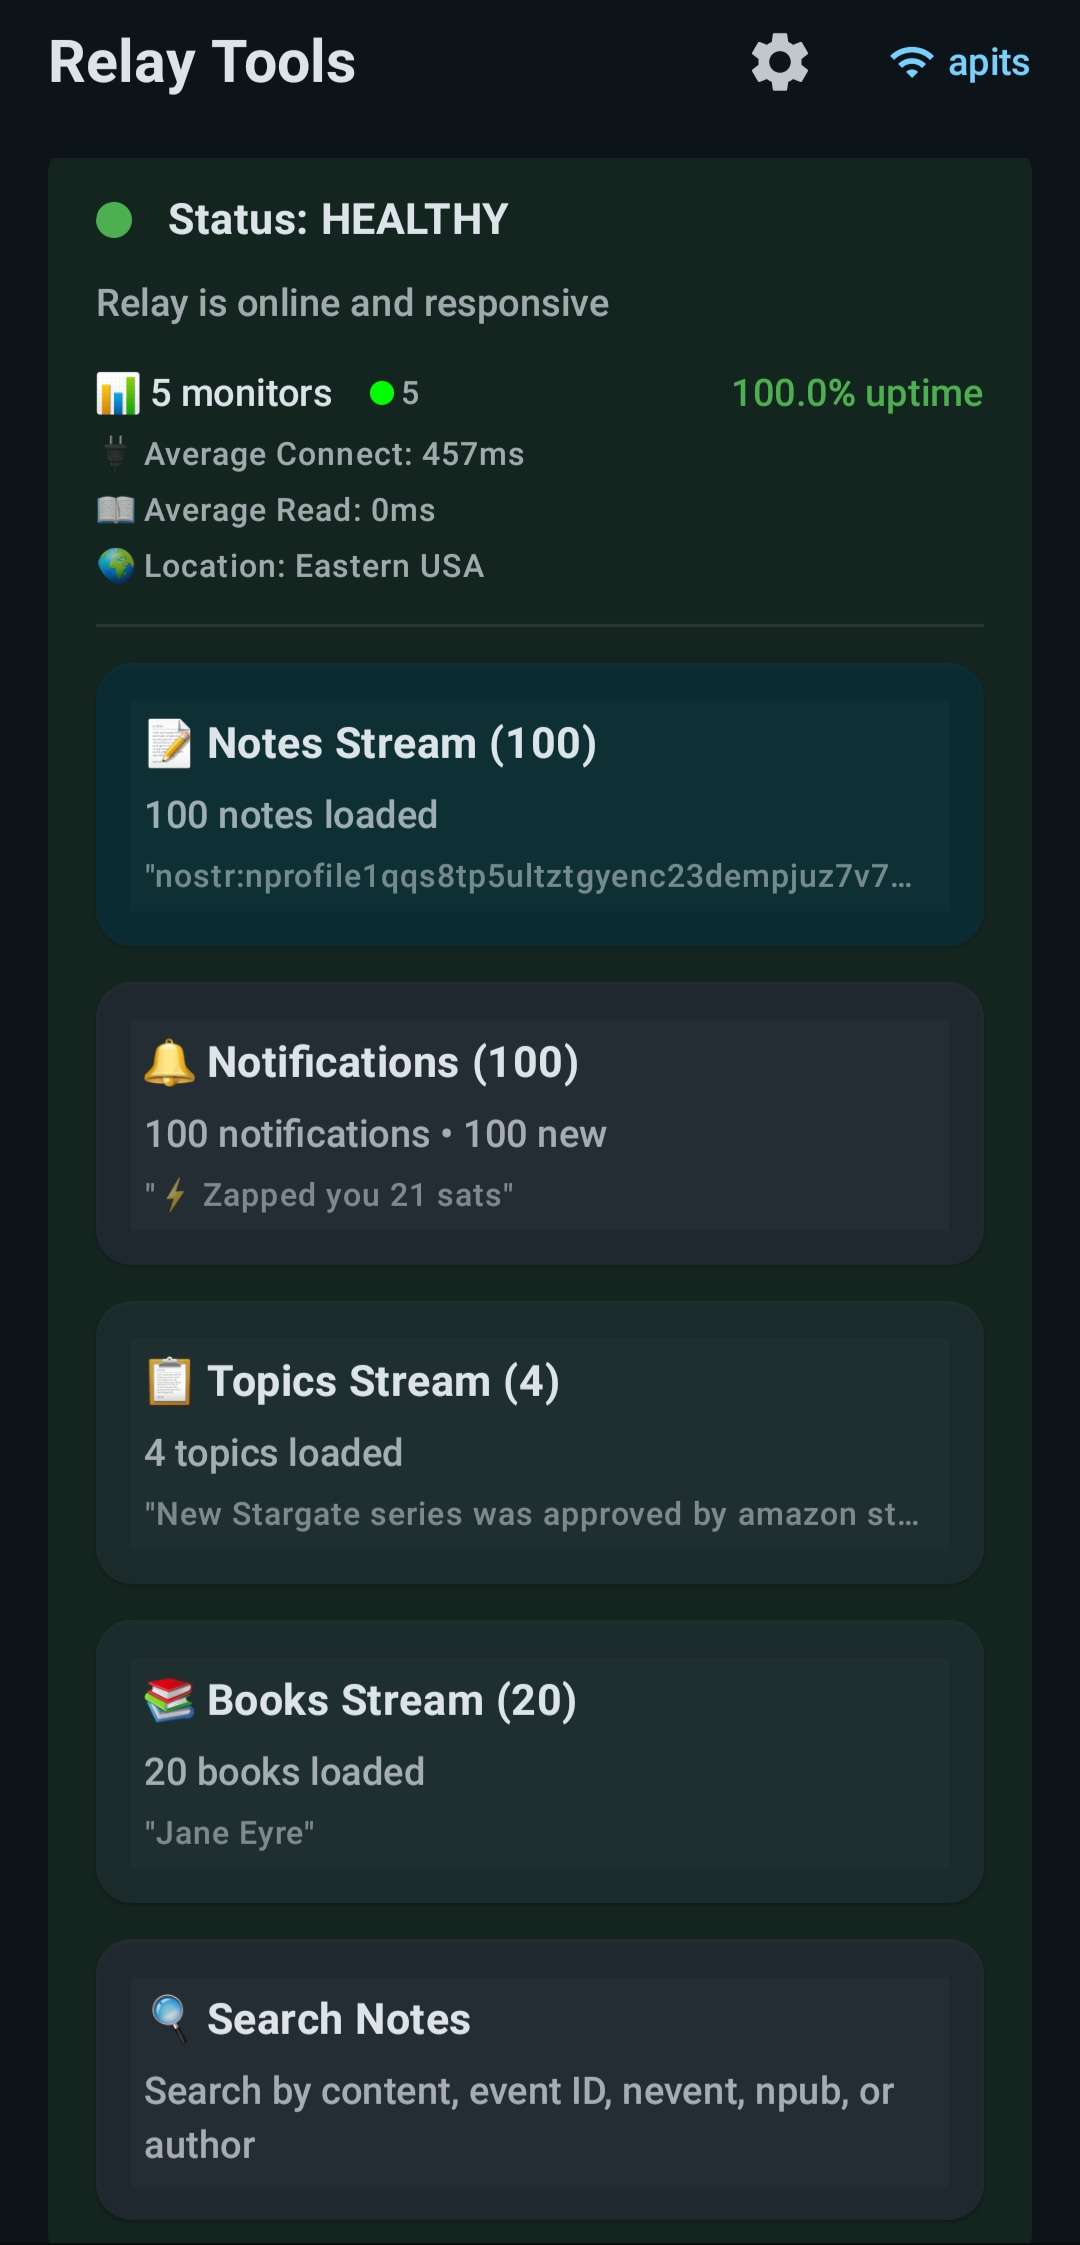Tap the 5 monitors label
The width and height of the screenshot is (1080, 2245).
pos(241,393)
